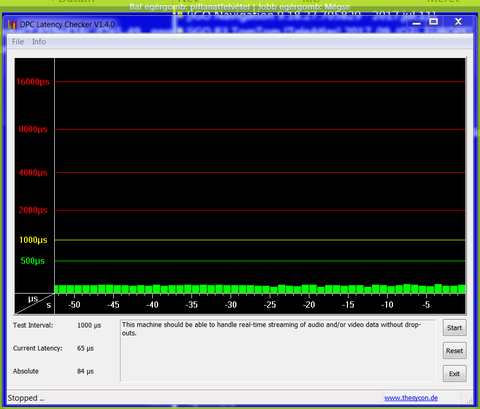Click the Test Interval value 1000 µs
The image size is (480, 409).
click(89, 325)
